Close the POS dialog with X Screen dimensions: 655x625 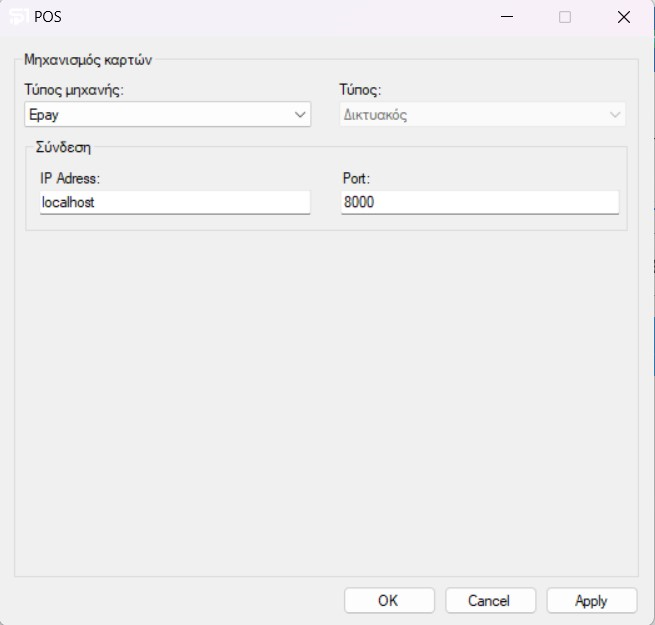coord(624,17)
